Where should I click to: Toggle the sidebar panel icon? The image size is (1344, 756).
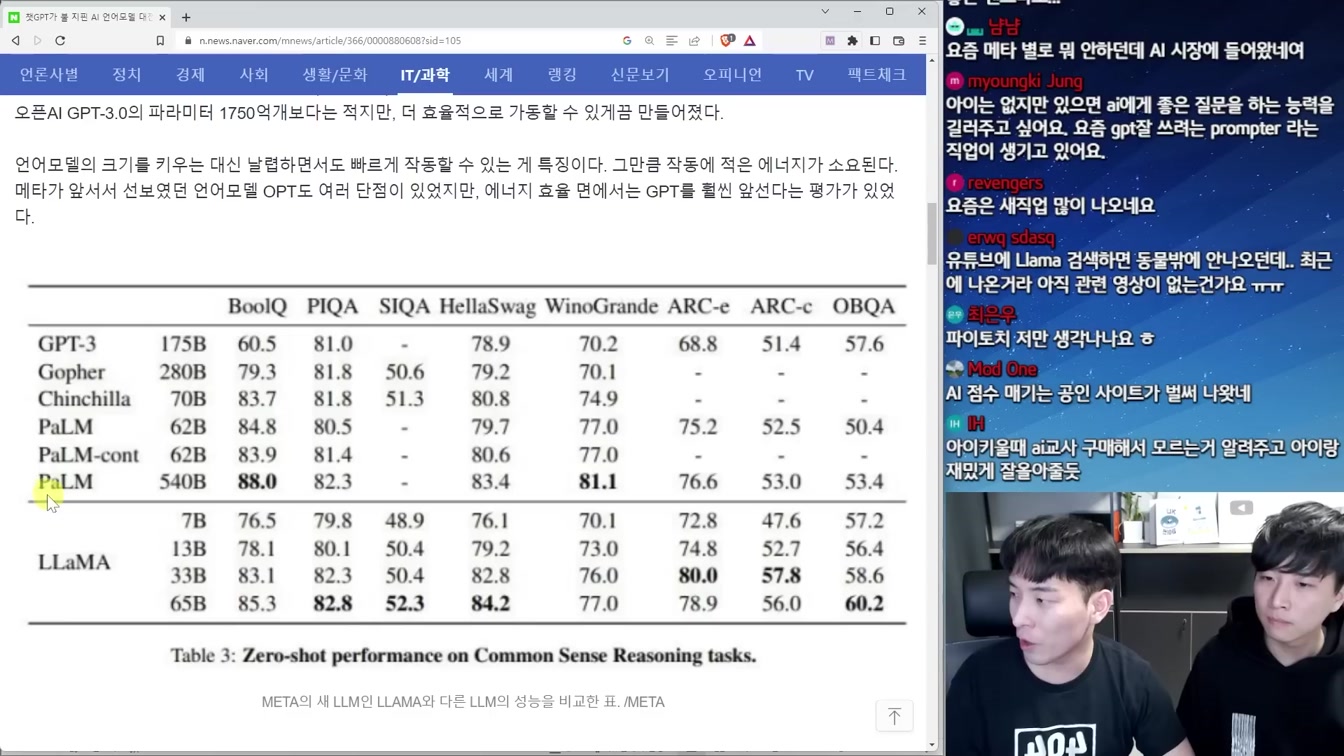[x=875, y=41]
